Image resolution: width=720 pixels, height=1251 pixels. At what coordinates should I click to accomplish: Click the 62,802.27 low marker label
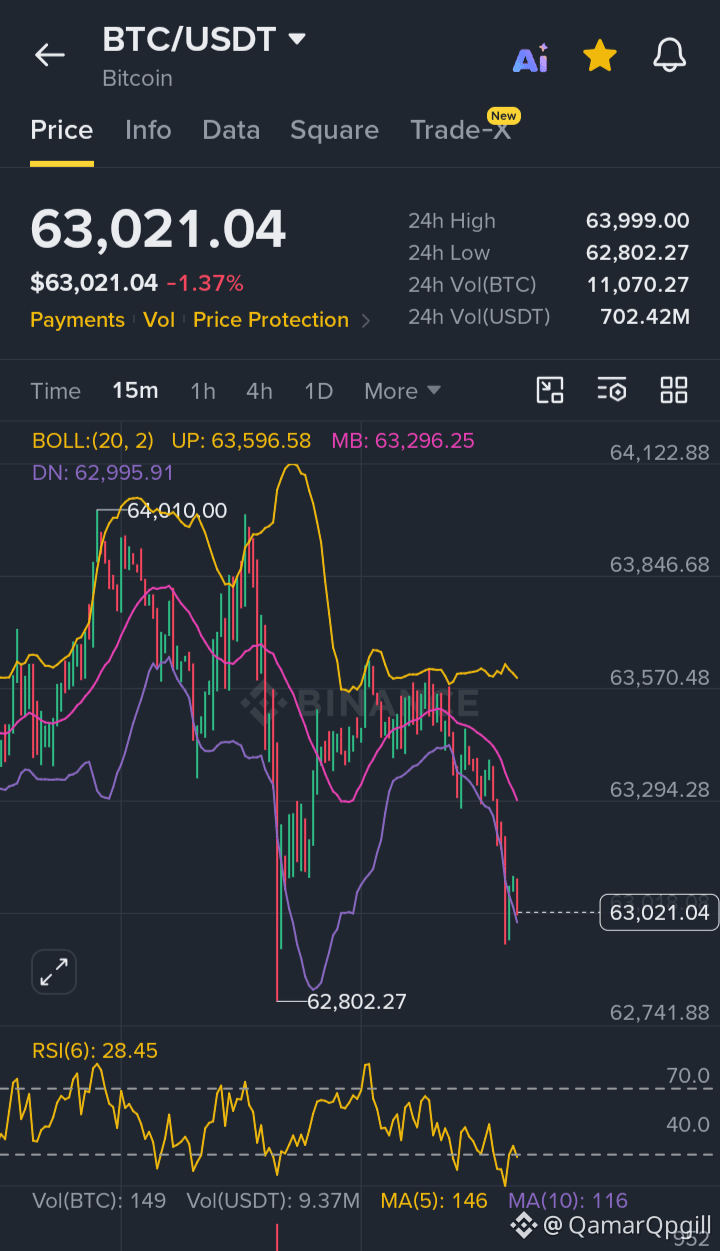point(357,1001)
